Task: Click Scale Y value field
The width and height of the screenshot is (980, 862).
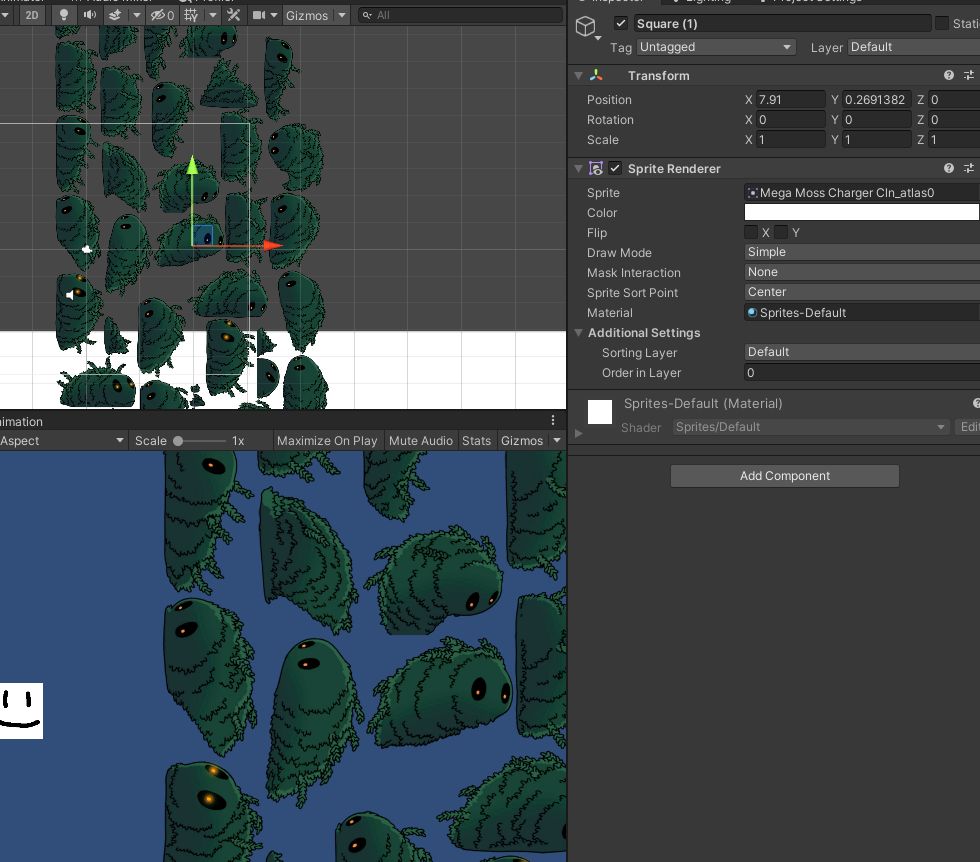Action: (x=877, y=139)
